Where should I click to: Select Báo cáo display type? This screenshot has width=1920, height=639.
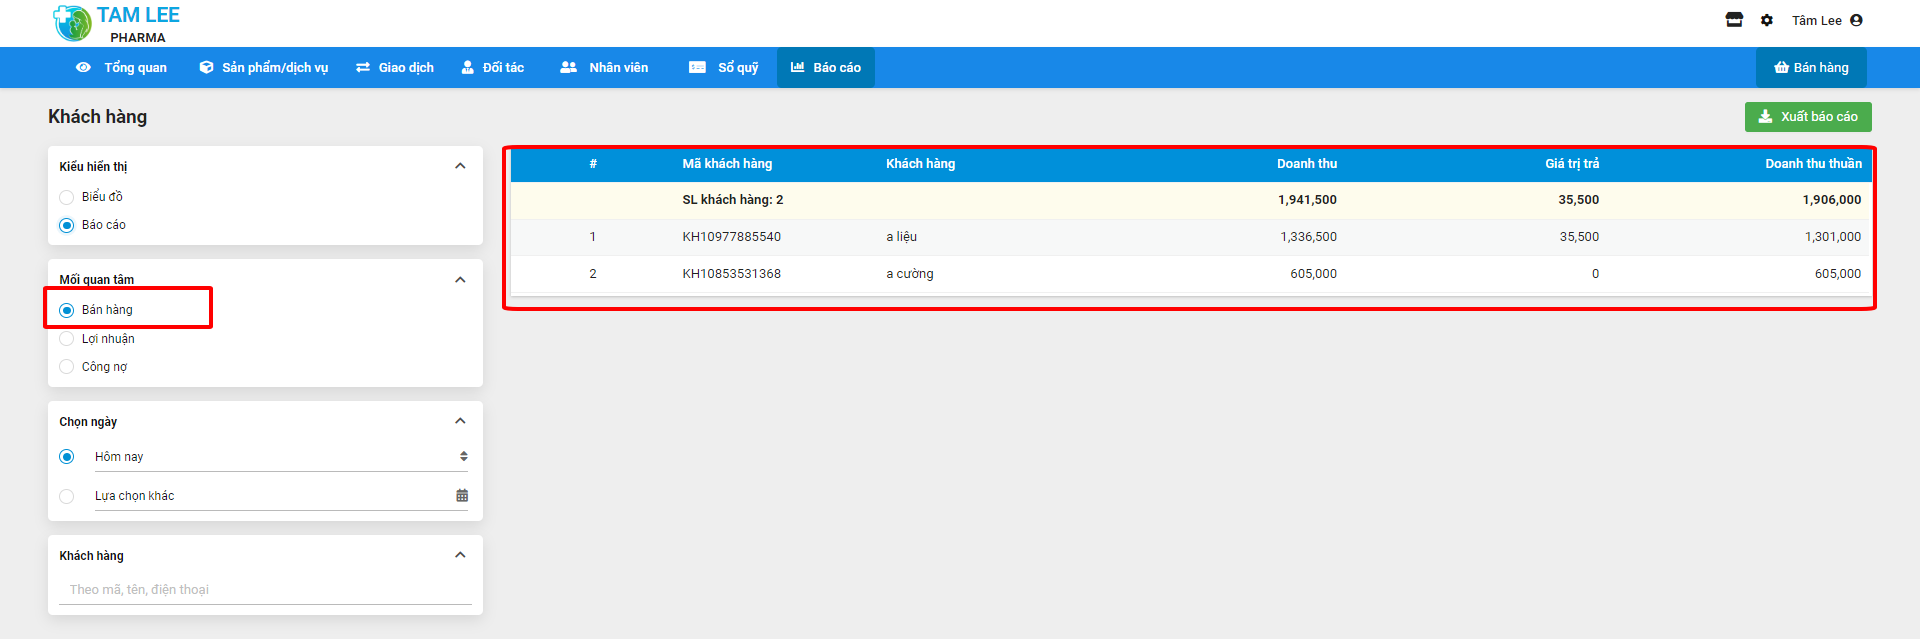[x=67, y=225]
